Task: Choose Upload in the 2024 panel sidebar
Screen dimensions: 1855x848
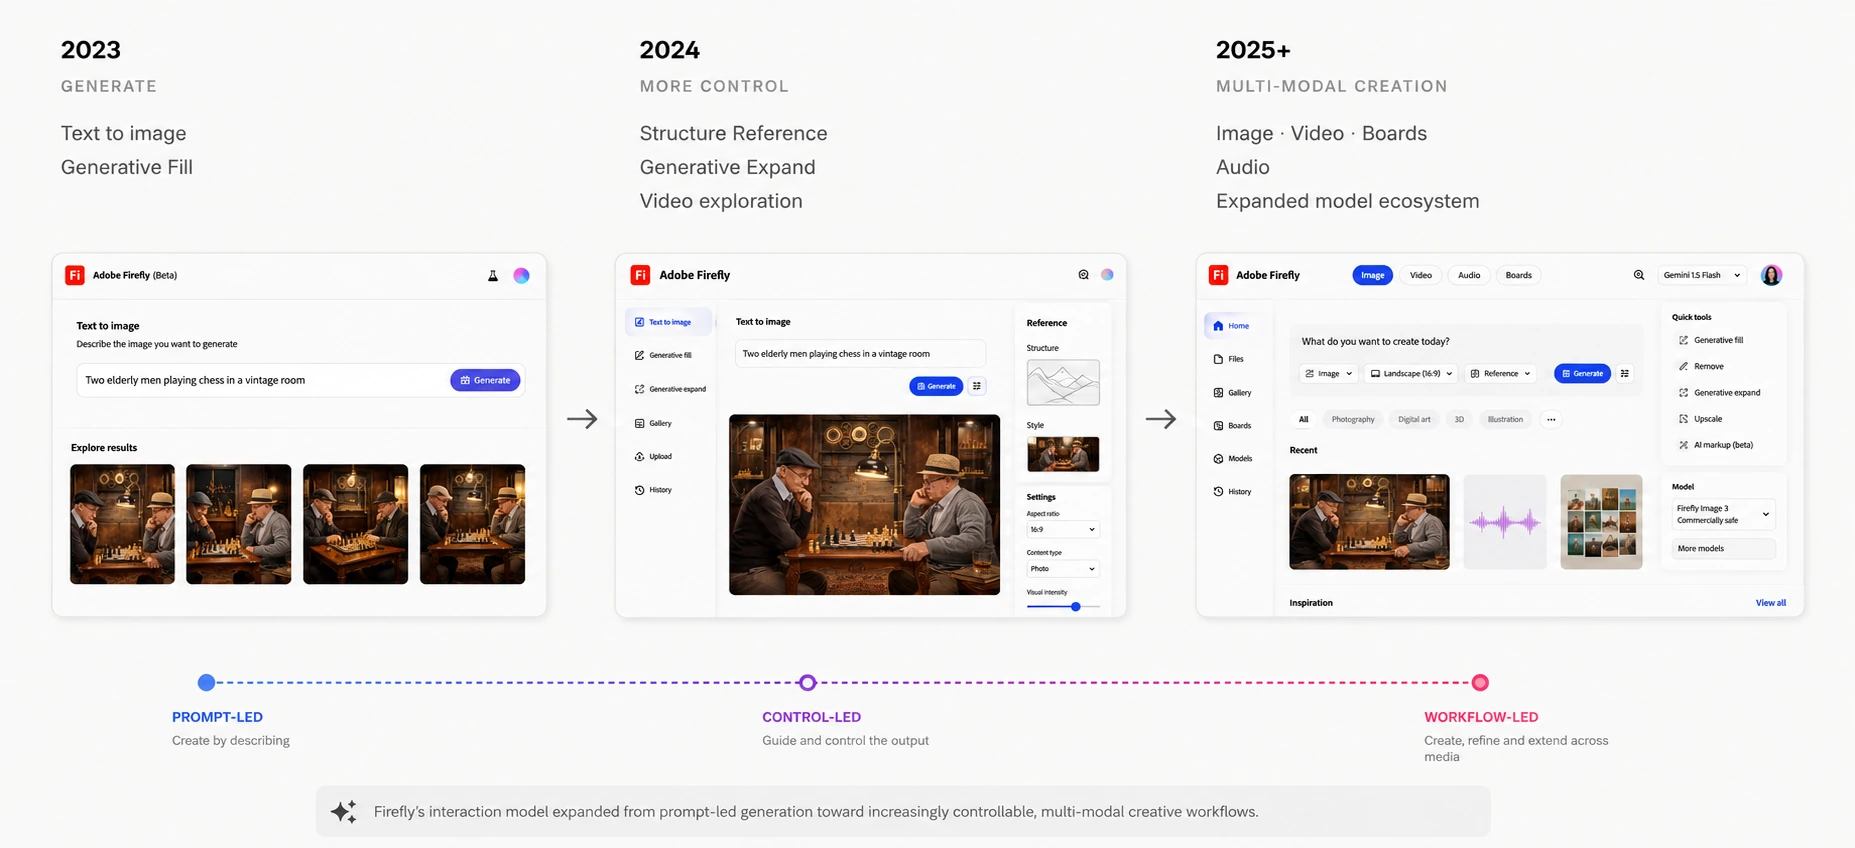Action: pos(653,457)
